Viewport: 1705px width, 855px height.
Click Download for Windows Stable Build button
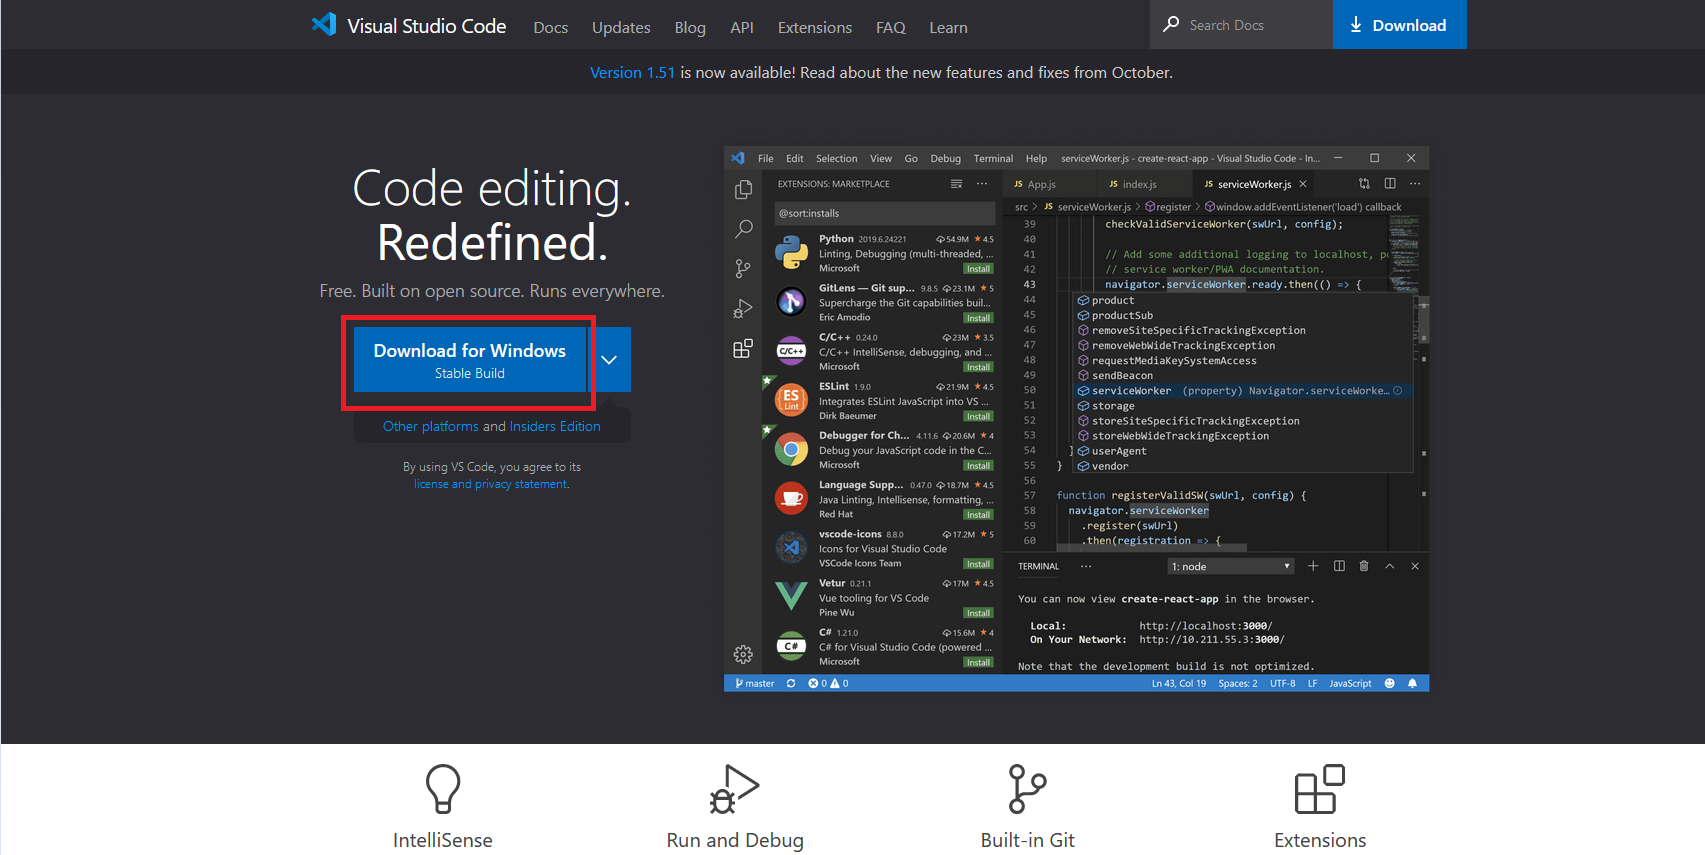pyautogui.click(x=470, y=360)
